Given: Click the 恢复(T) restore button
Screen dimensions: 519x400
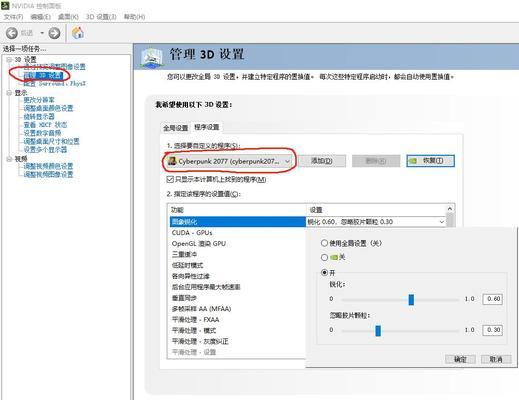Looking at the screenshot, I should pyautogui.click(x=430, y=161).
